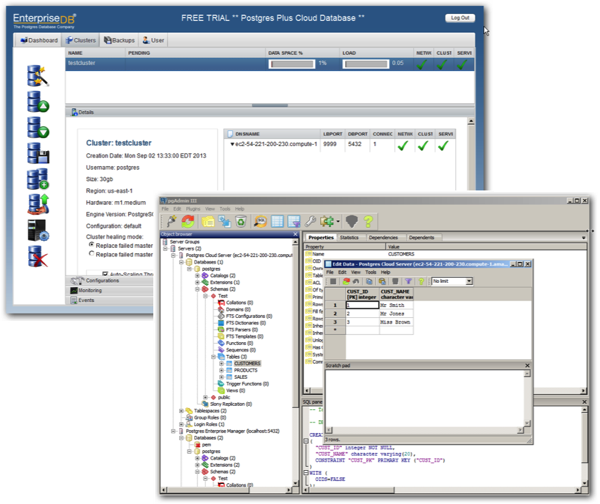Click the add replica database icon
This screenshot has height=504, width=600.
point(38,179)
